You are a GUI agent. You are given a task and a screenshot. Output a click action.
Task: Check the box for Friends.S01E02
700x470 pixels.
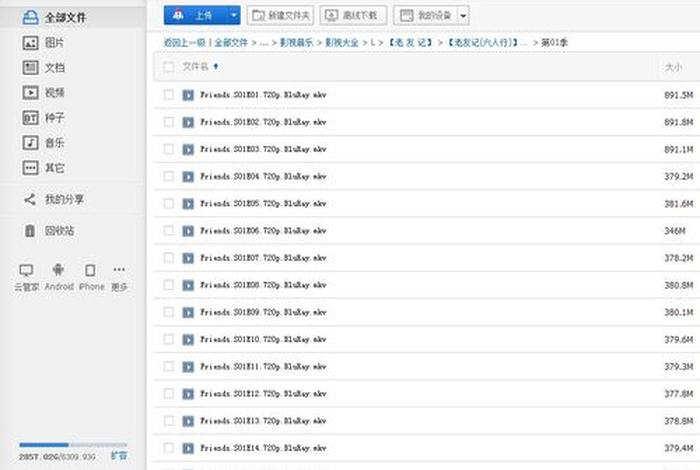click(x=168, y=122)
